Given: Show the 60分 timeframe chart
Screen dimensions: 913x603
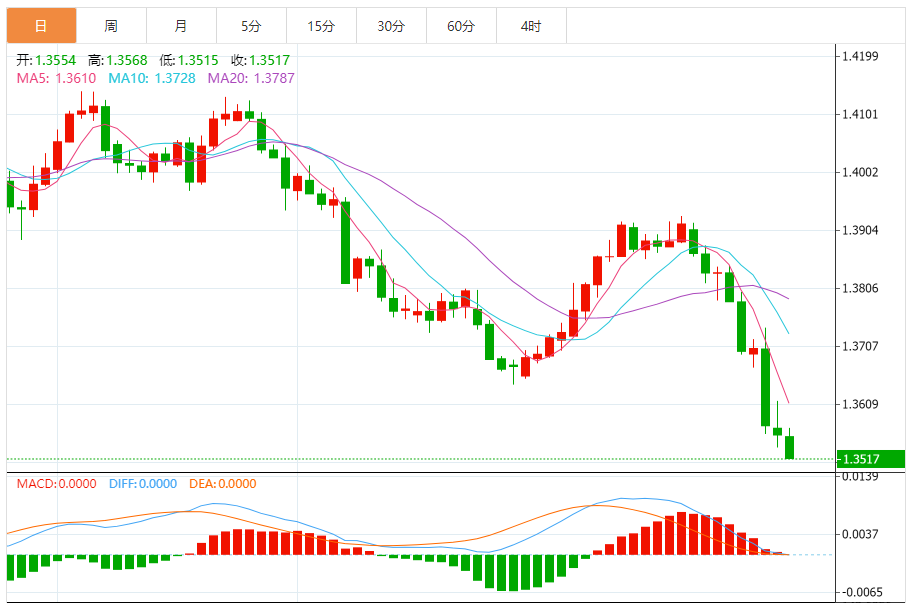Looking at the screenshot, I should coord(461,26).
